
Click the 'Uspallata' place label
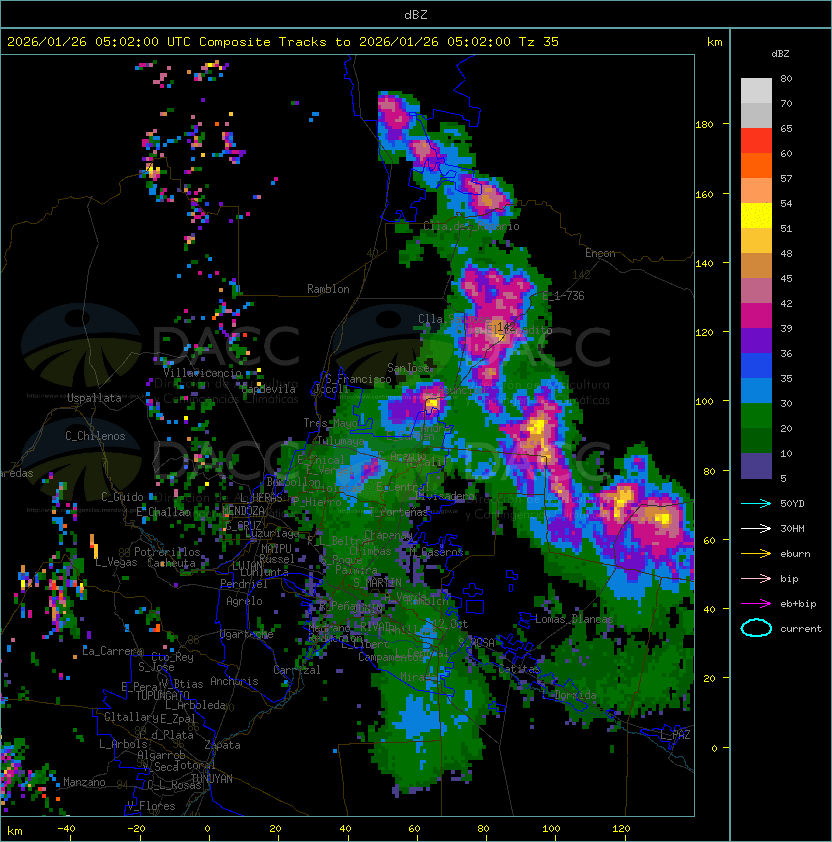tap(95, 398)
